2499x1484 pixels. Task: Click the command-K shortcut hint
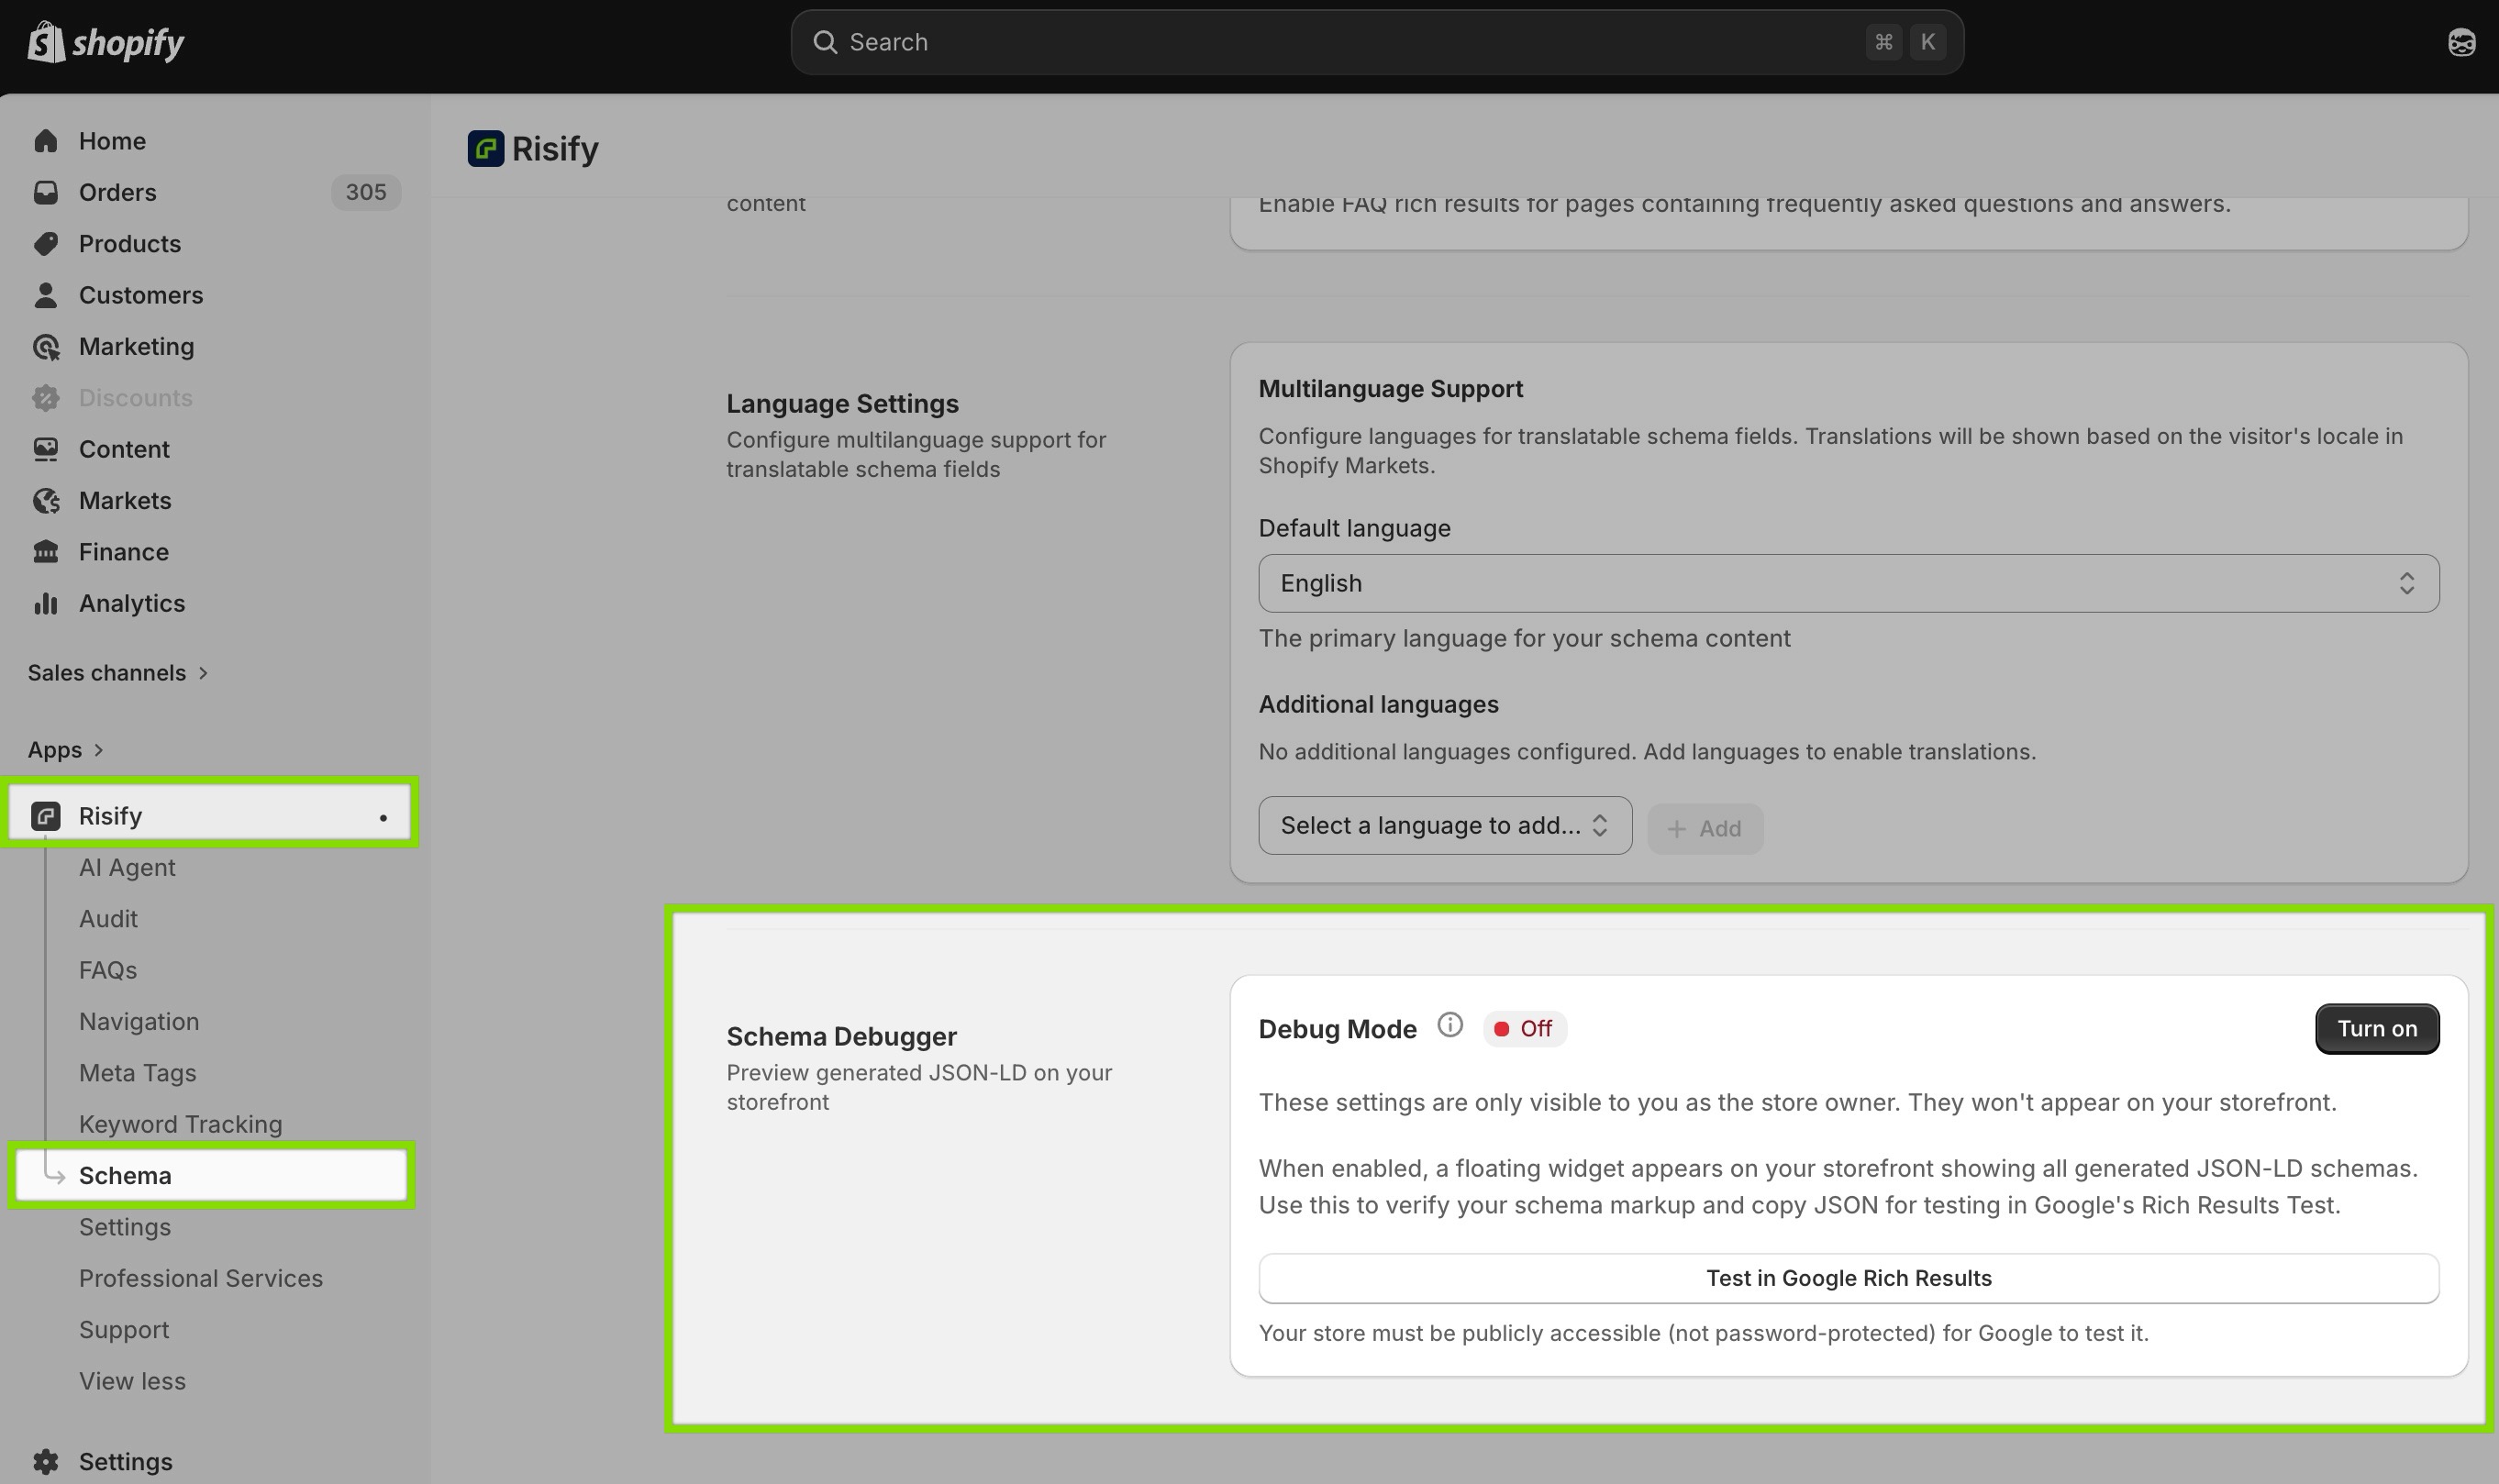pos(1905,42)
